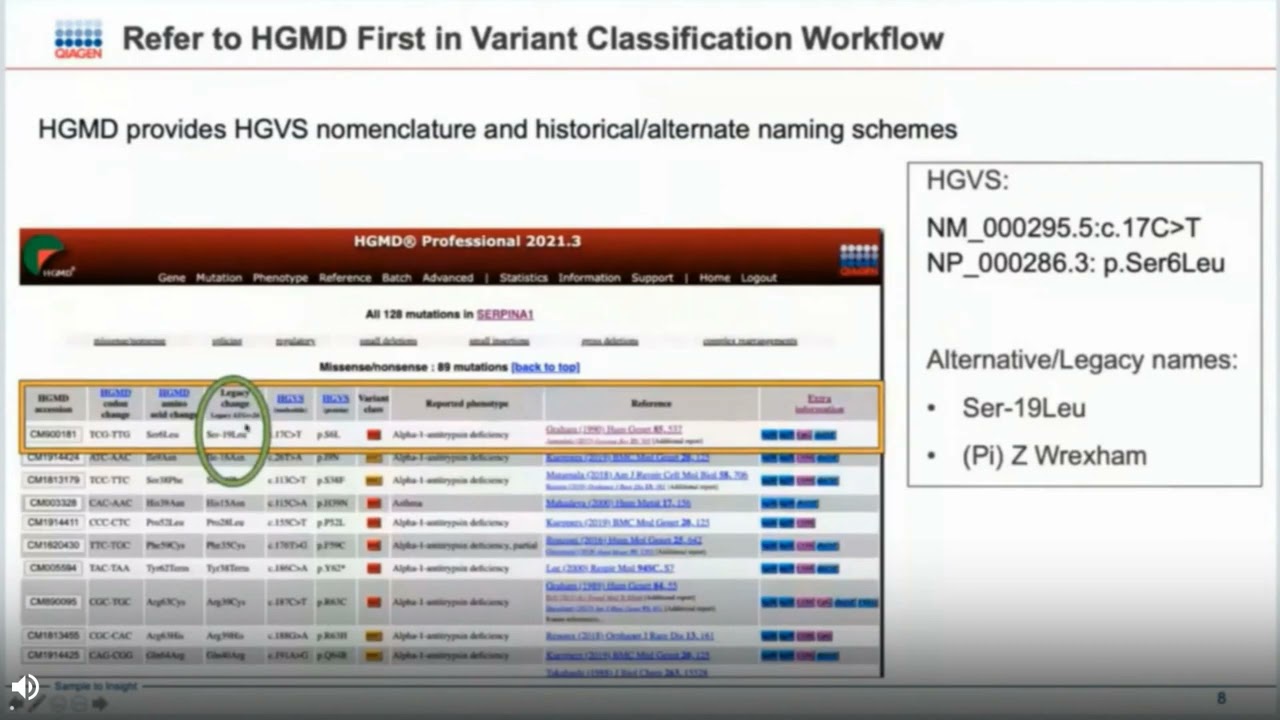
Task: Jump to splicing section link
Action: pyautogui.click(x=227, y=341)
